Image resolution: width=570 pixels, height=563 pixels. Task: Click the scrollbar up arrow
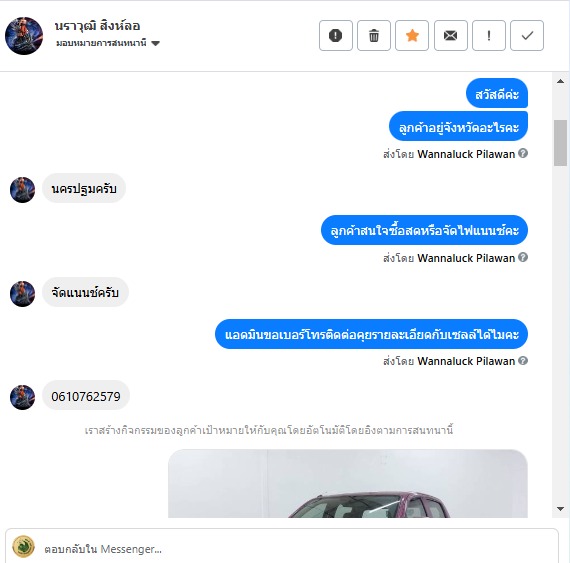(x=560, y=81)
